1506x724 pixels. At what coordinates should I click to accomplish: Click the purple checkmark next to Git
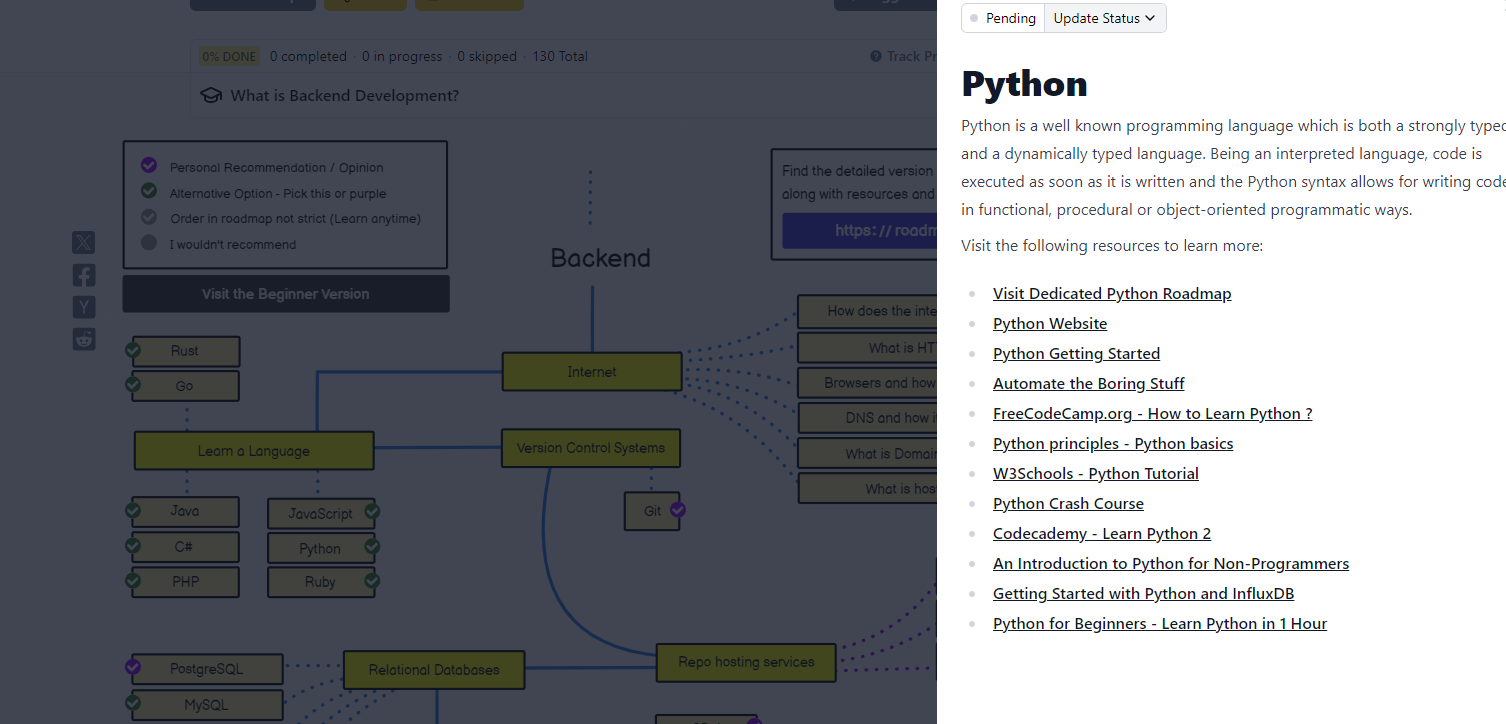[678, 510]
